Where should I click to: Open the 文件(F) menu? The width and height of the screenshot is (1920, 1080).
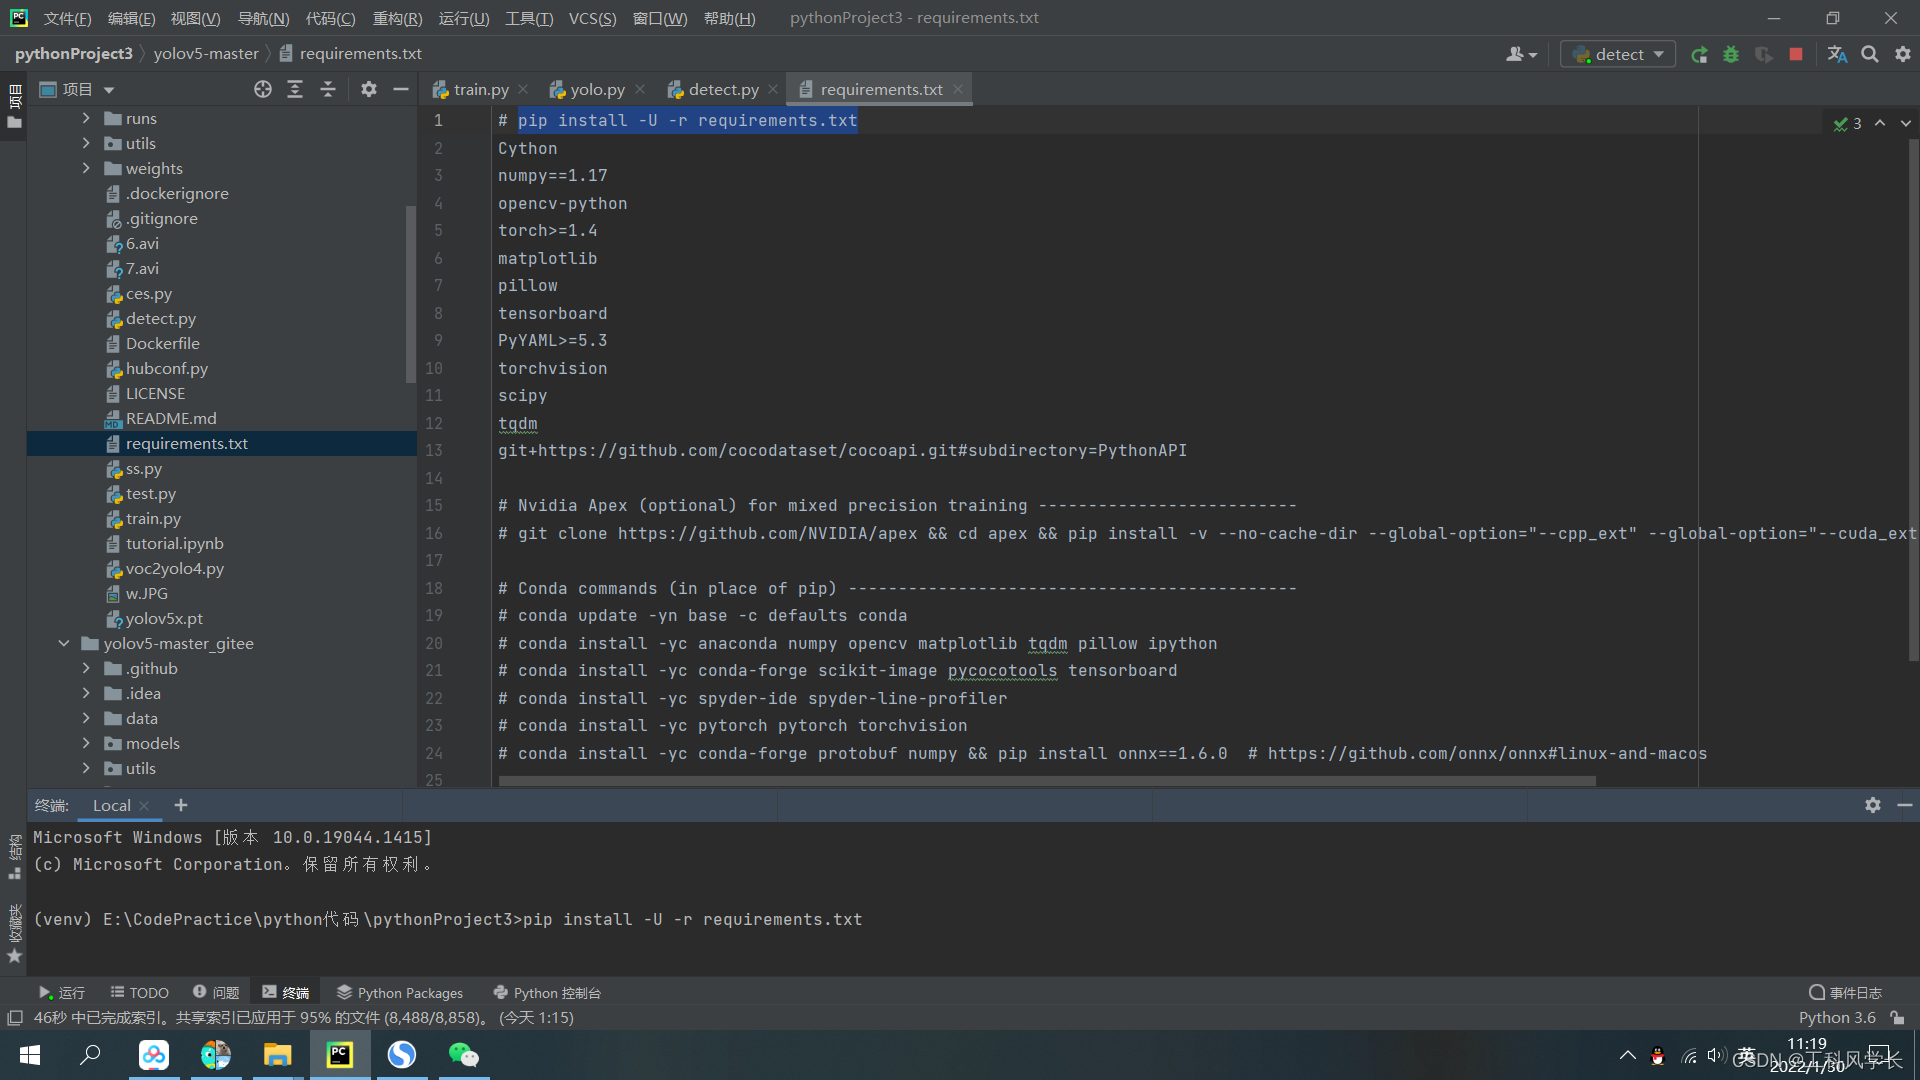click(67, 18)
